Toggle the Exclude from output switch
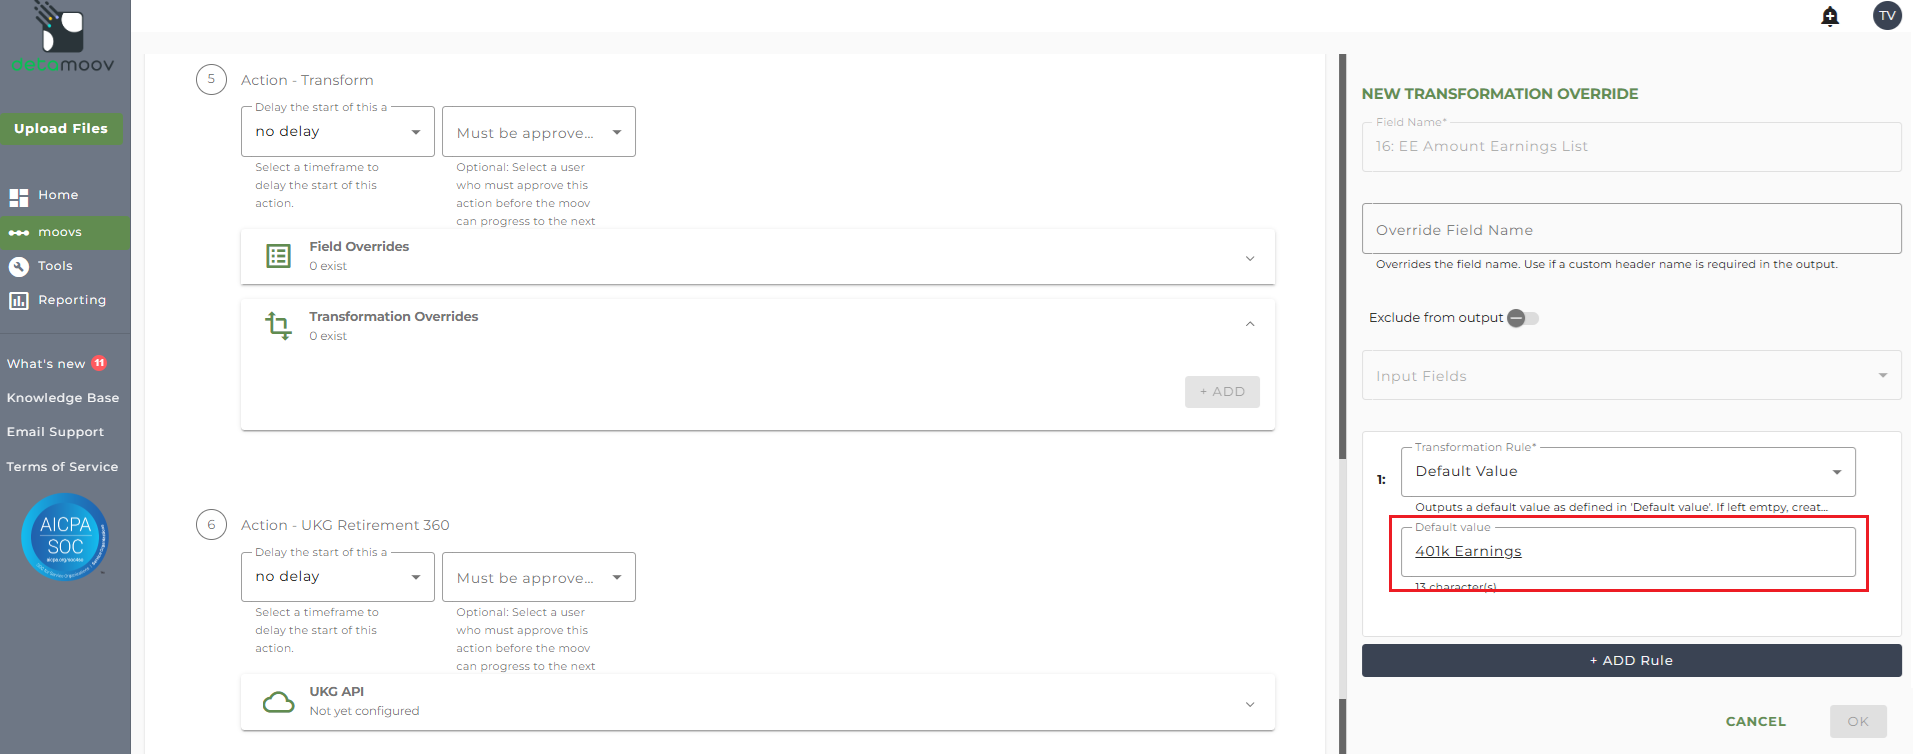The image size is (1913, 754). click(x=1522, y=318)
